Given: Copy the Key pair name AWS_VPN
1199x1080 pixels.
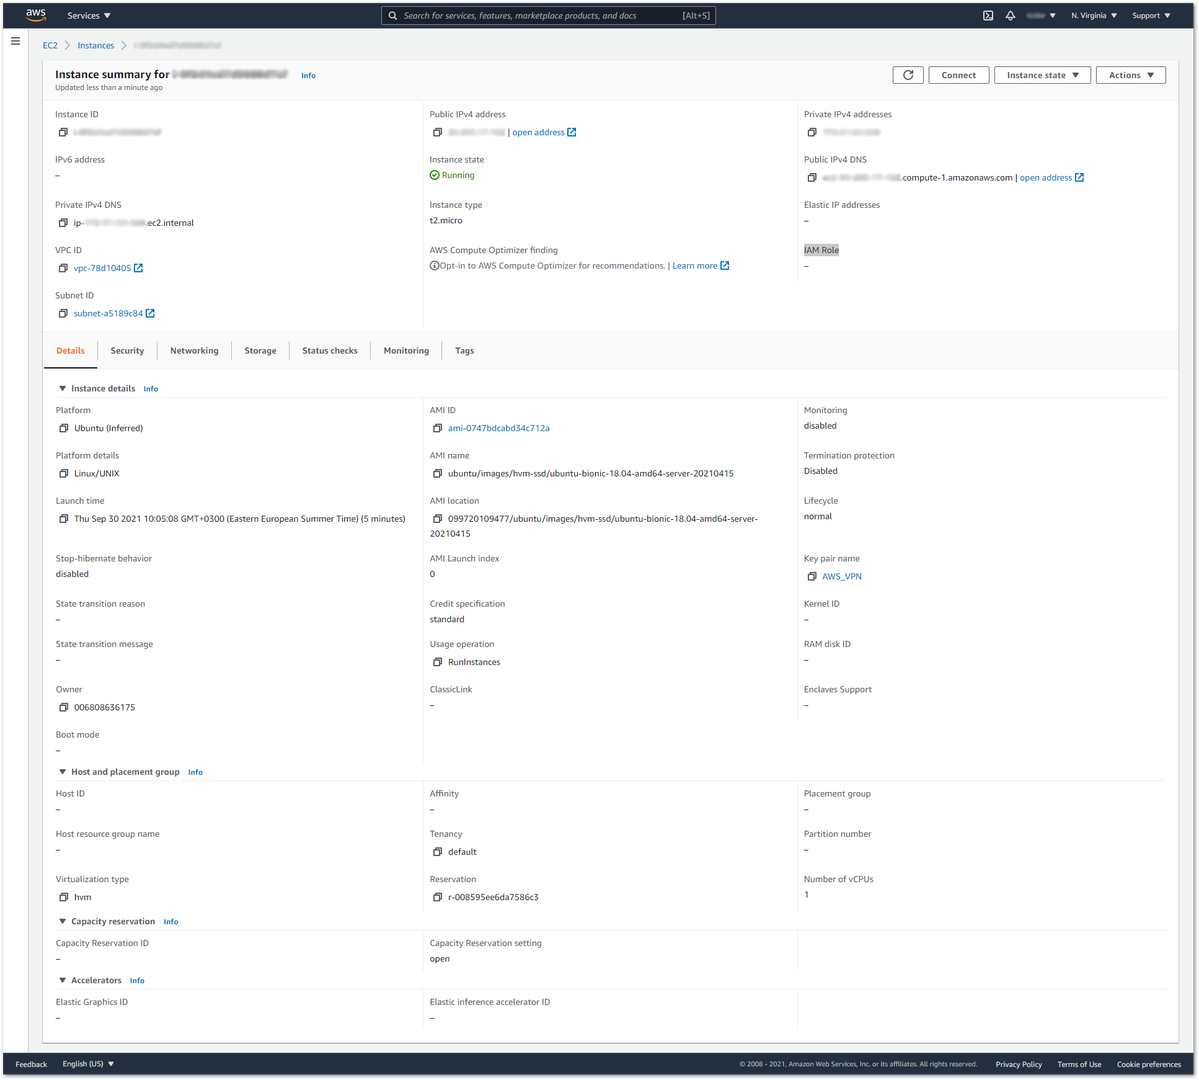Looking at the screenshot, I should [812, 577].
